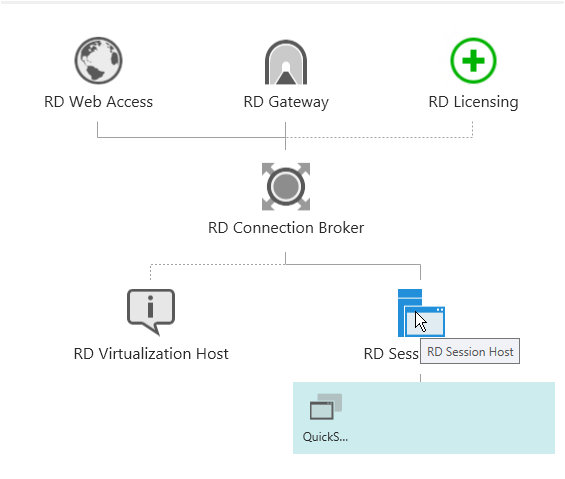The height and width of the screenshot is (479, 565).
Task: Click the RD Web Access label
Action: [x=98, y=102]
